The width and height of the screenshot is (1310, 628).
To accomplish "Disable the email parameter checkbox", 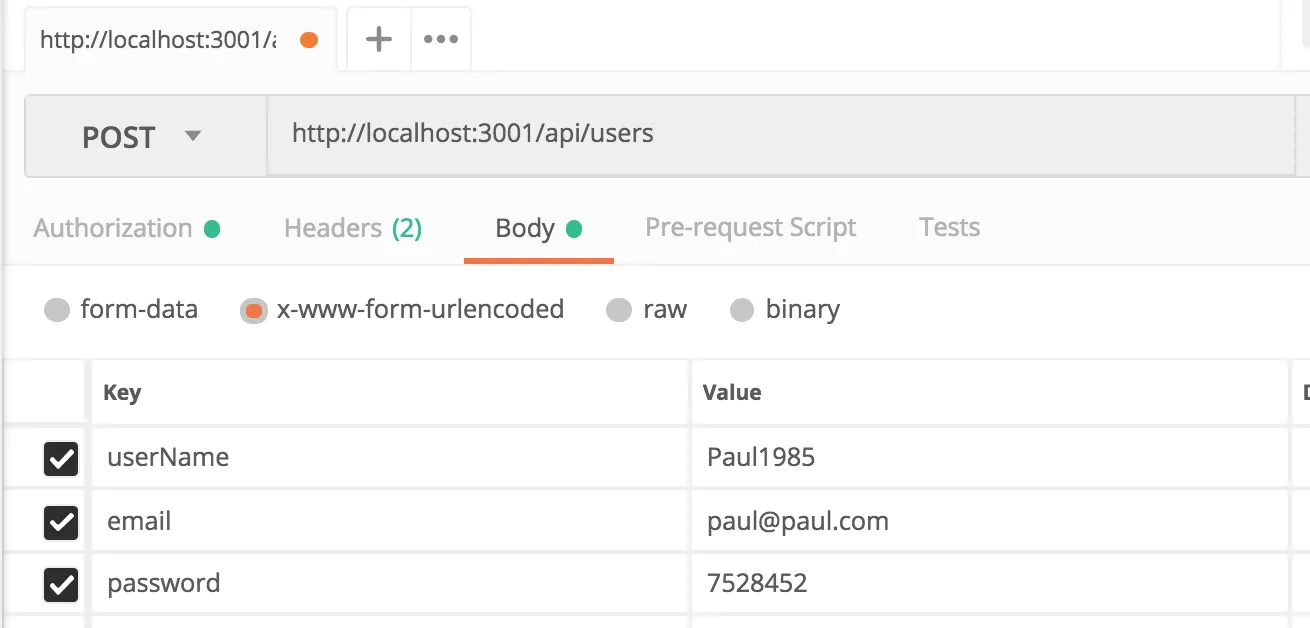I will point(61,522).
